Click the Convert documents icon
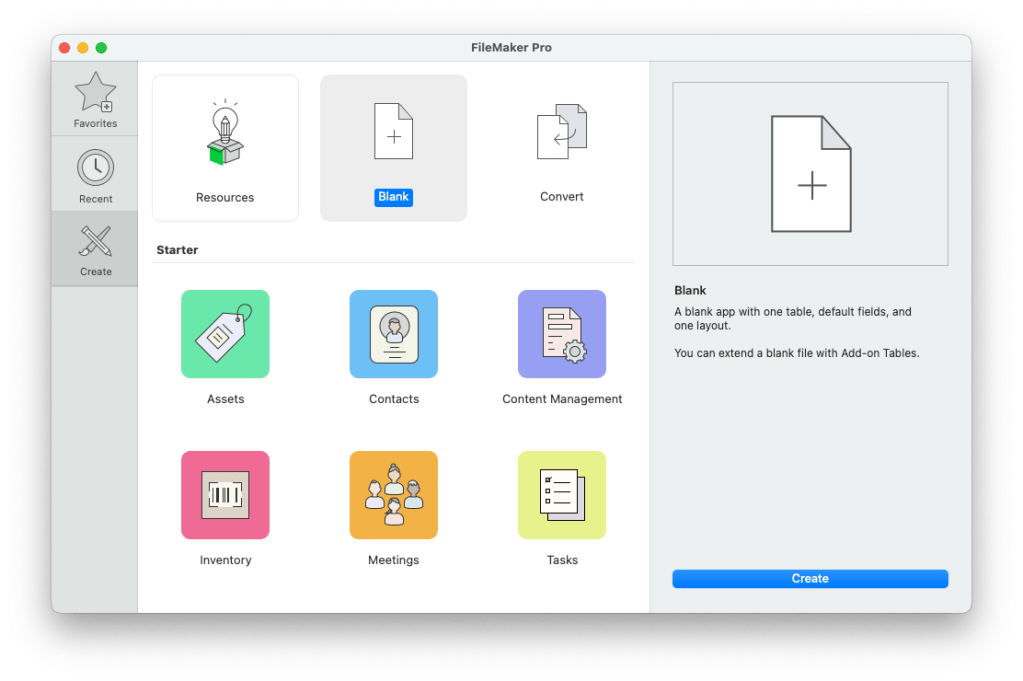 point(561,132)
